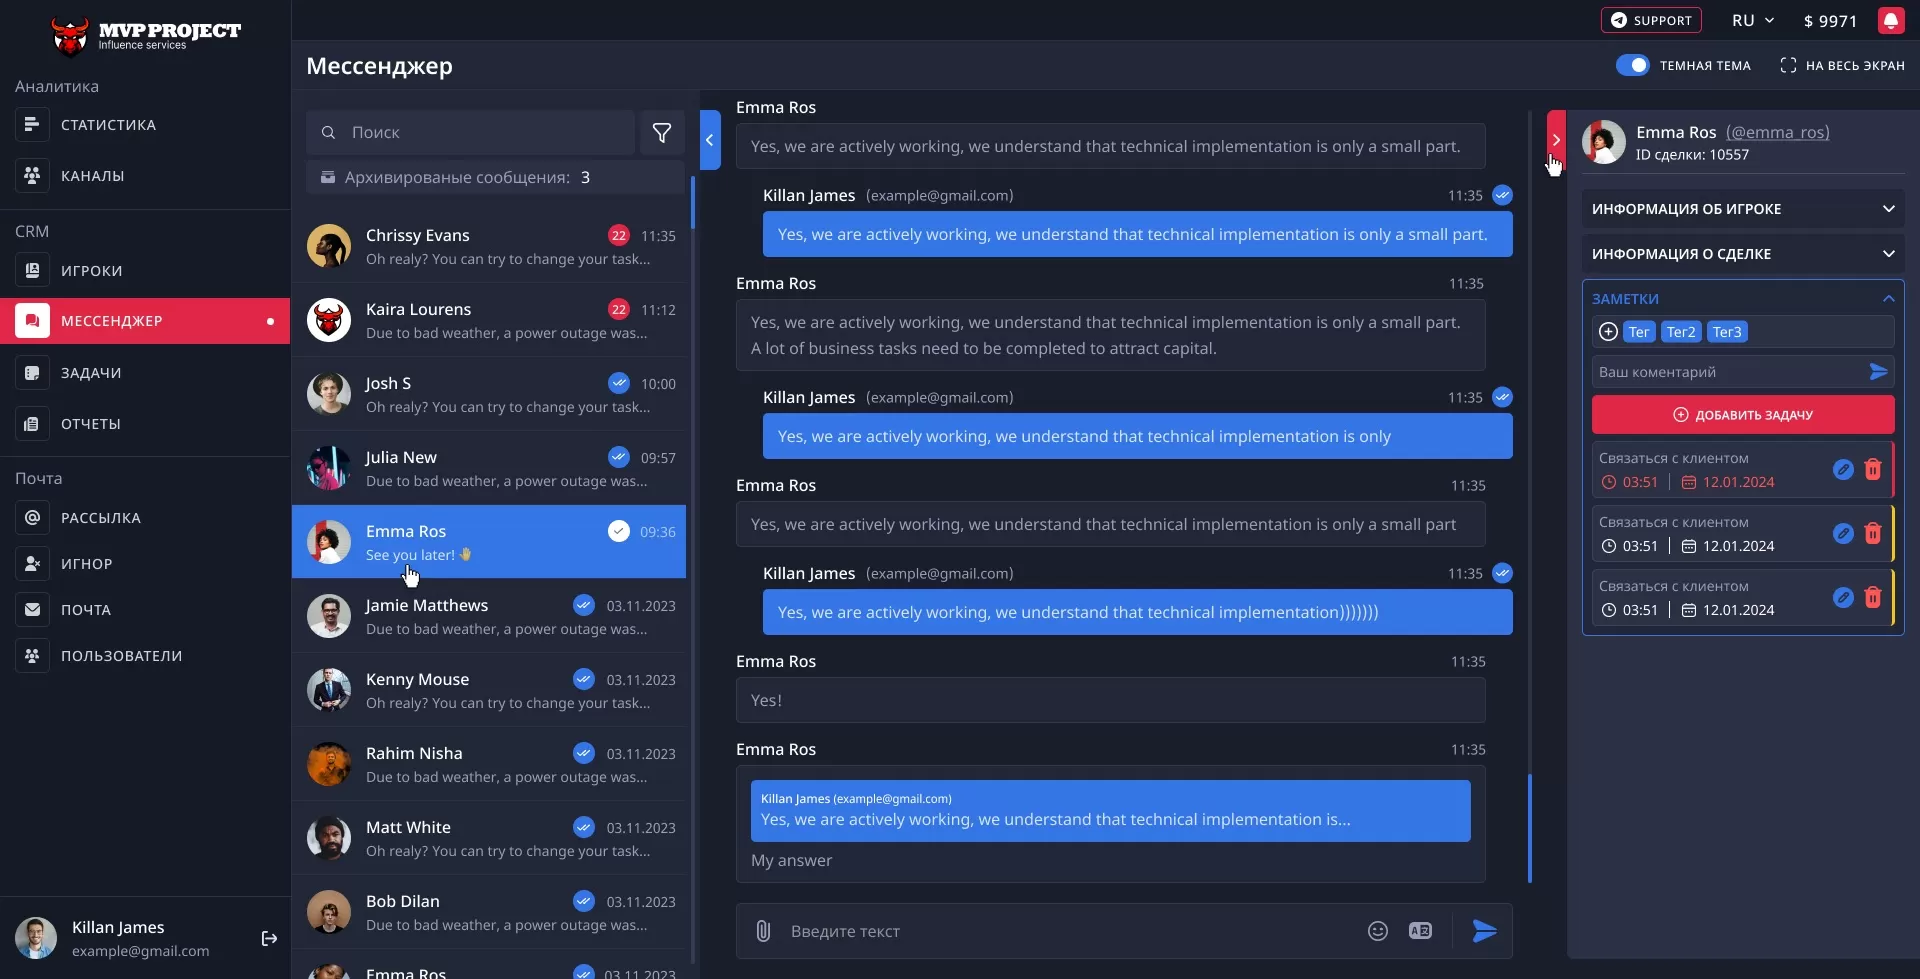Click the notification bell in the top bar

tap(1893, 20)
